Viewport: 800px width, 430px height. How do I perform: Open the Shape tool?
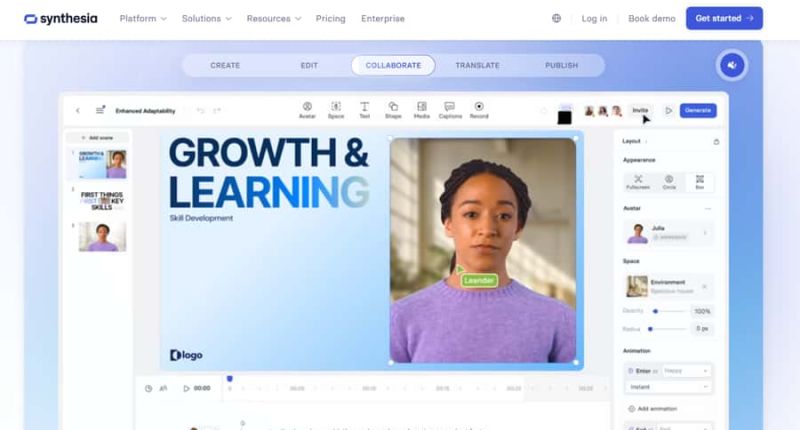(393, 109)
